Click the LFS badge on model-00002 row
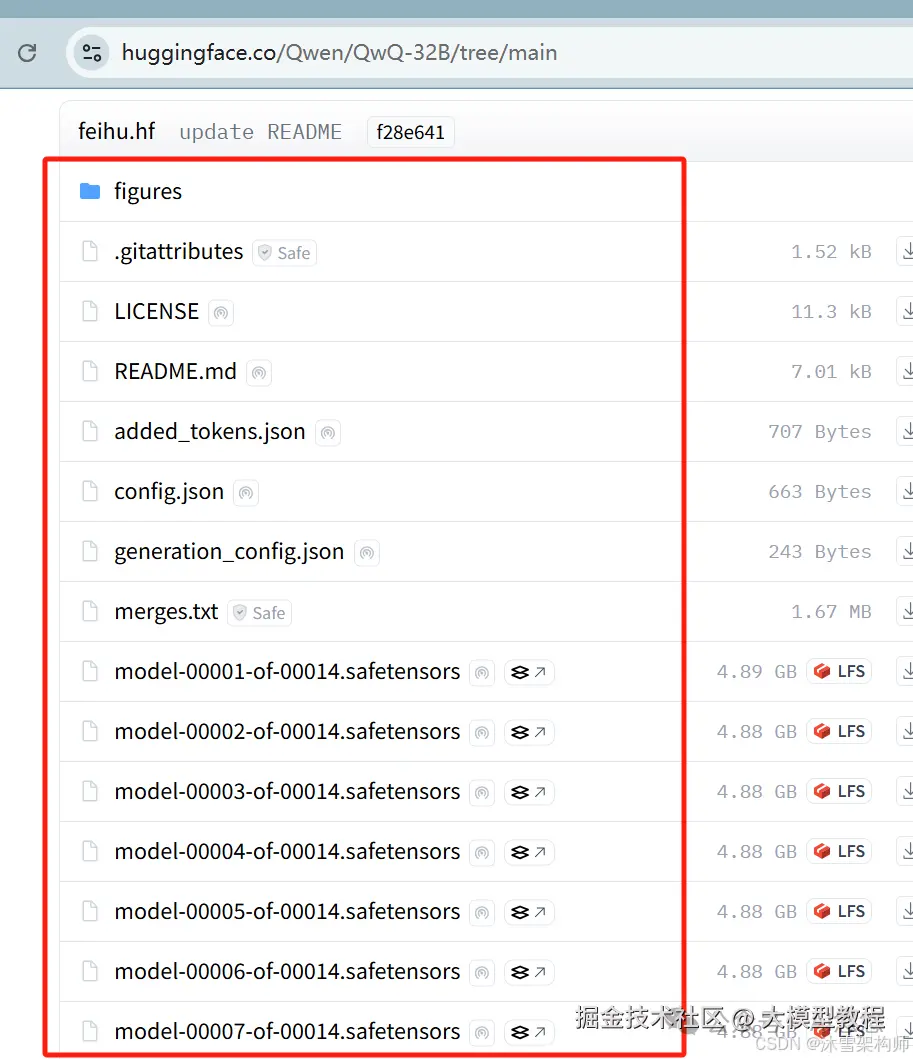The height and width of the screenshot is (1059, 913). click(x=839, y=731)
